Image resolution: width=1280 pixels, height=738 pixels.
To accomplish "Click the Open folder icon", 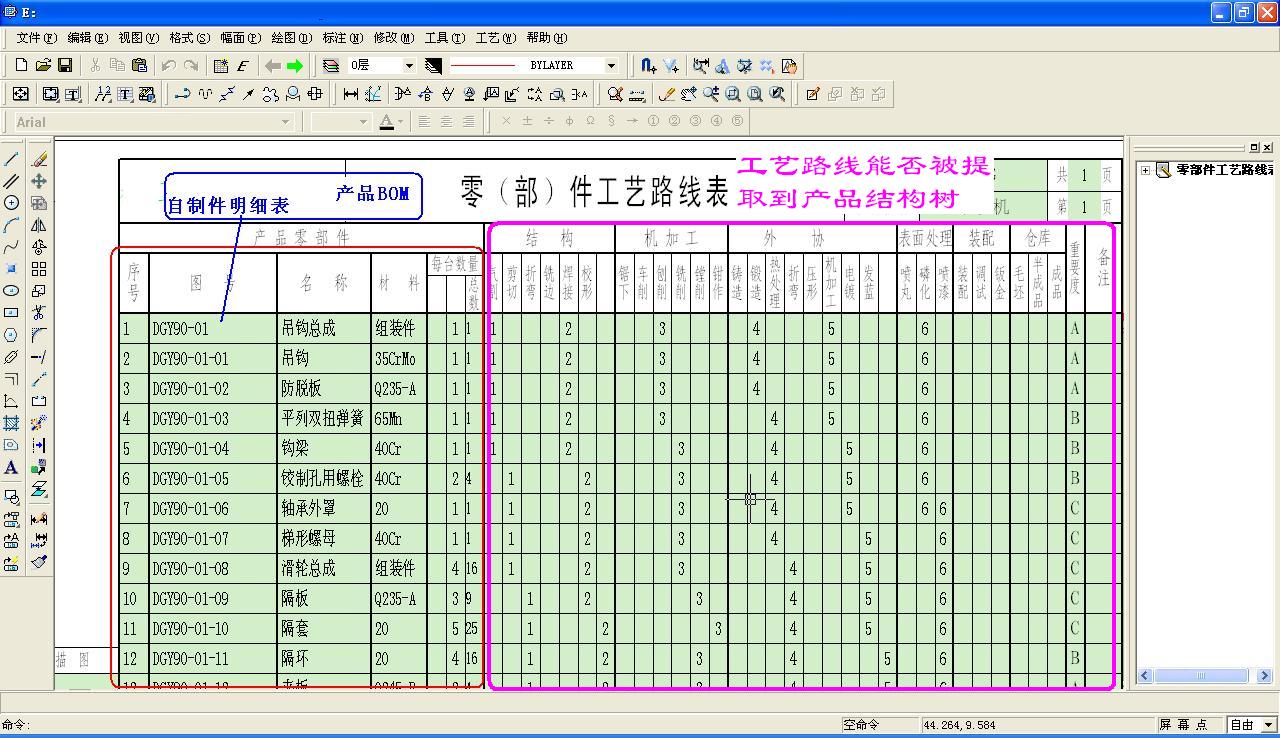I will pyautogui.click(x=43, y=66).
